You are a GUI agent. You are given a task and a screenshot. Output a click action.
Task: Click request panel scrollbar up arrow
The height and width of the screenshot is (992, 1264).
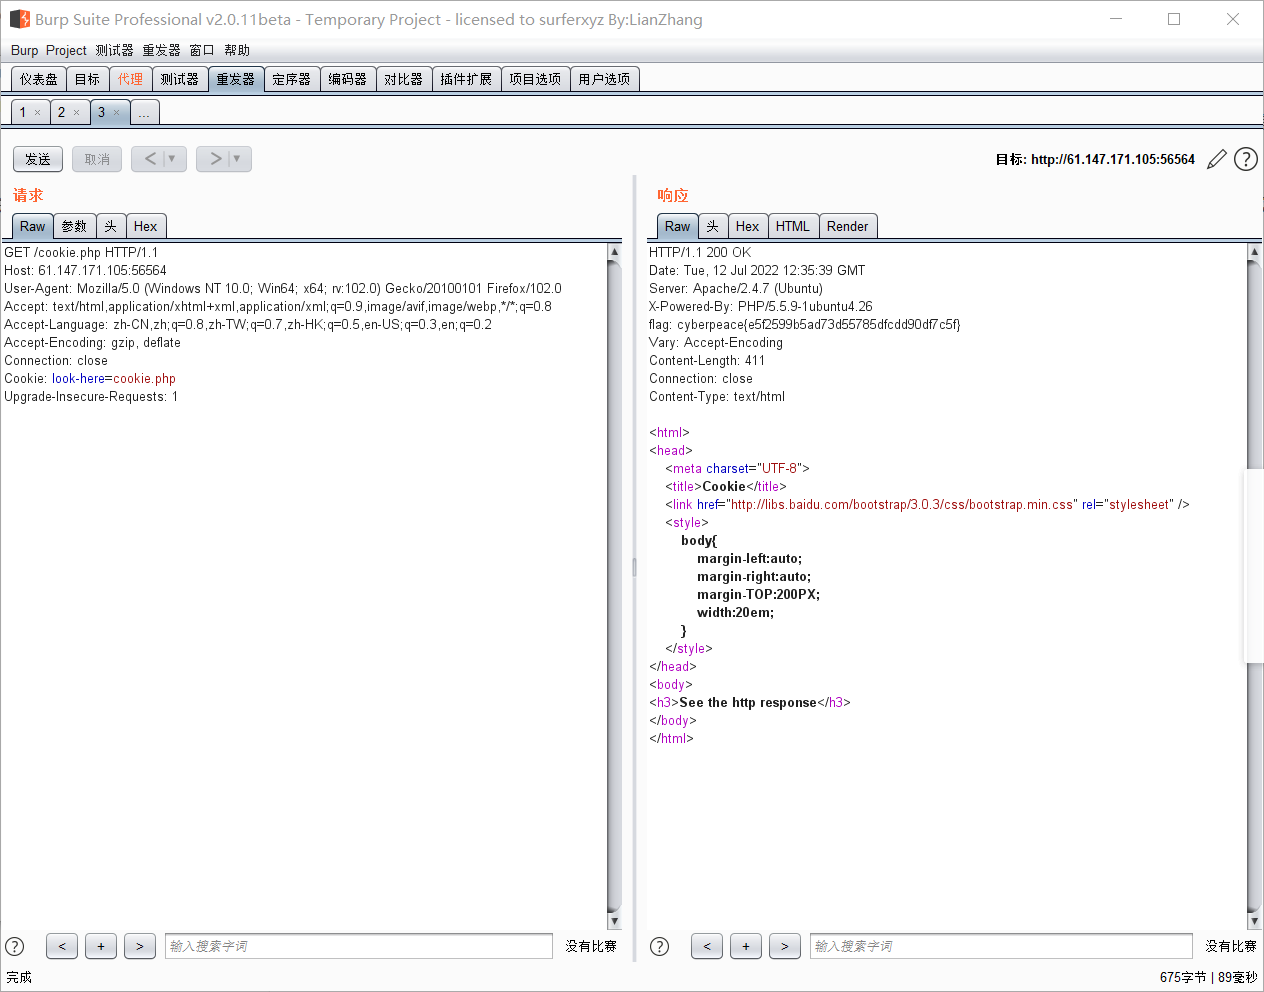tap(614, 252)
